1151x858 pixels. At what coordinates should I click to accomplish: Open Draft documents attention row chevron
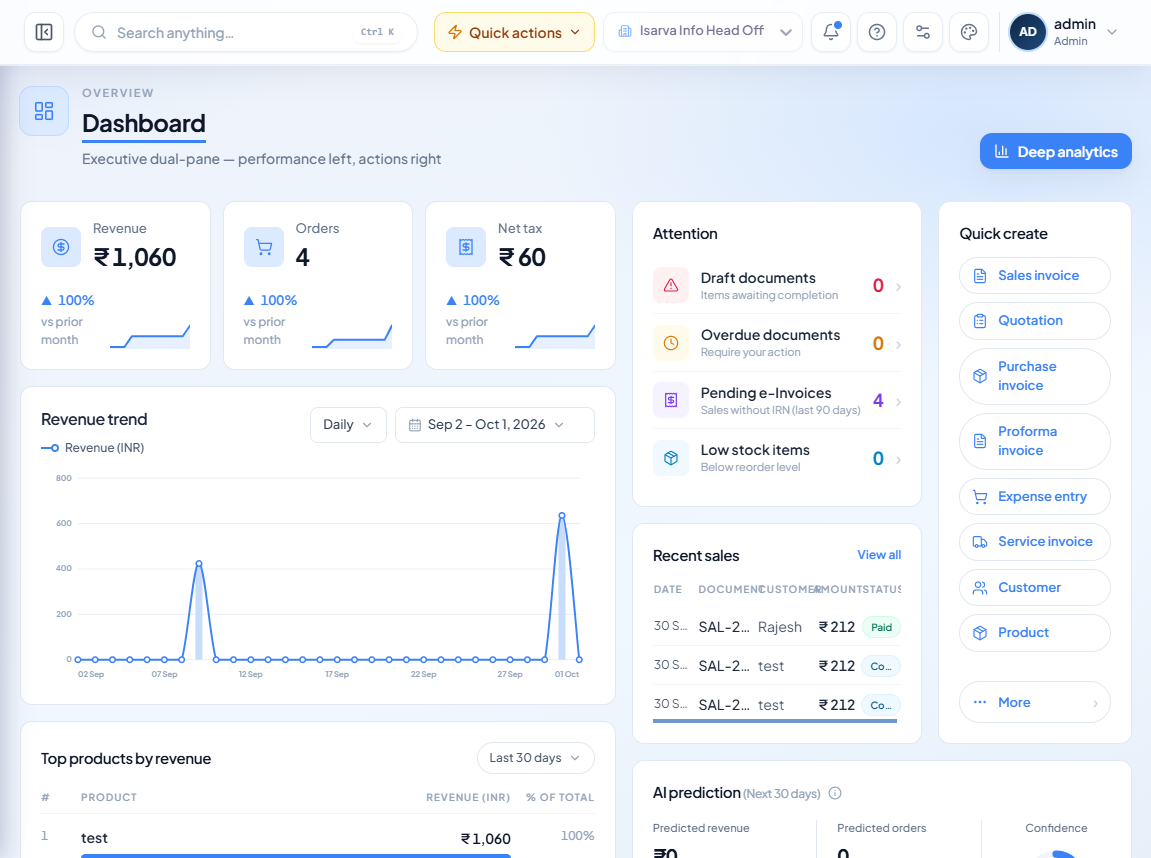click(898, 286)
